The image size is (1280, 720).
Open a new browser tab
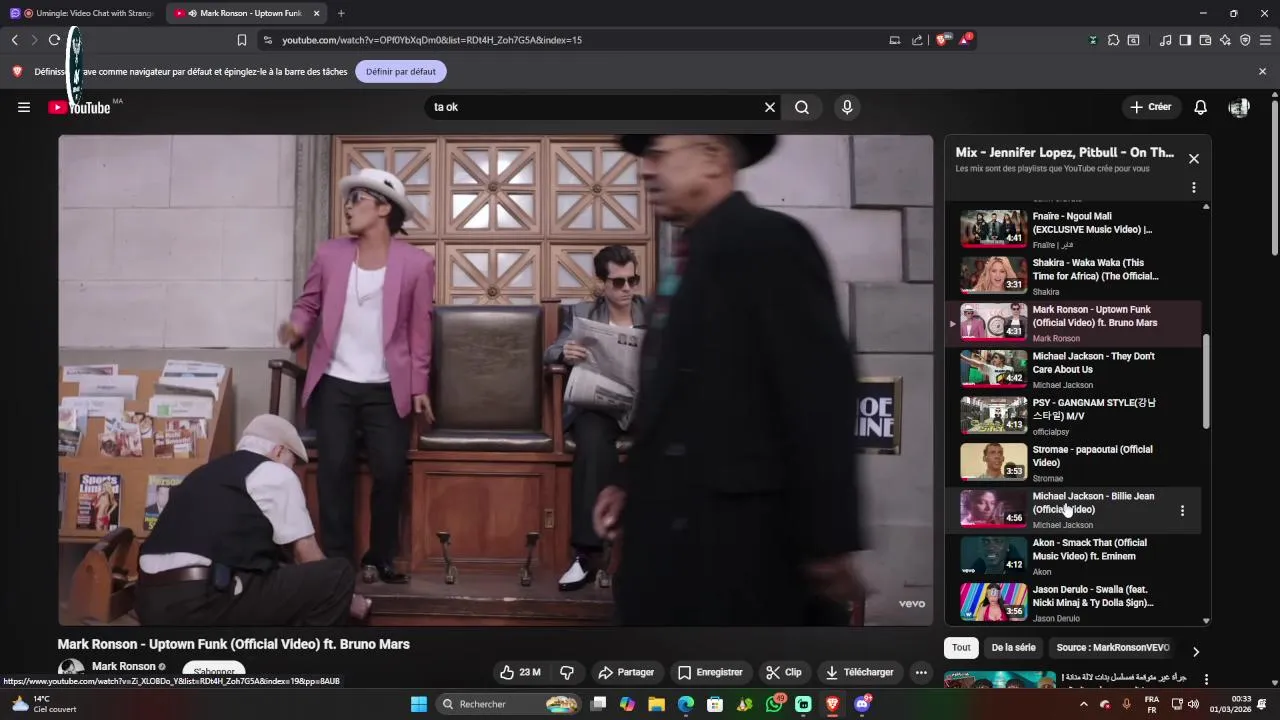click(341, 13)
